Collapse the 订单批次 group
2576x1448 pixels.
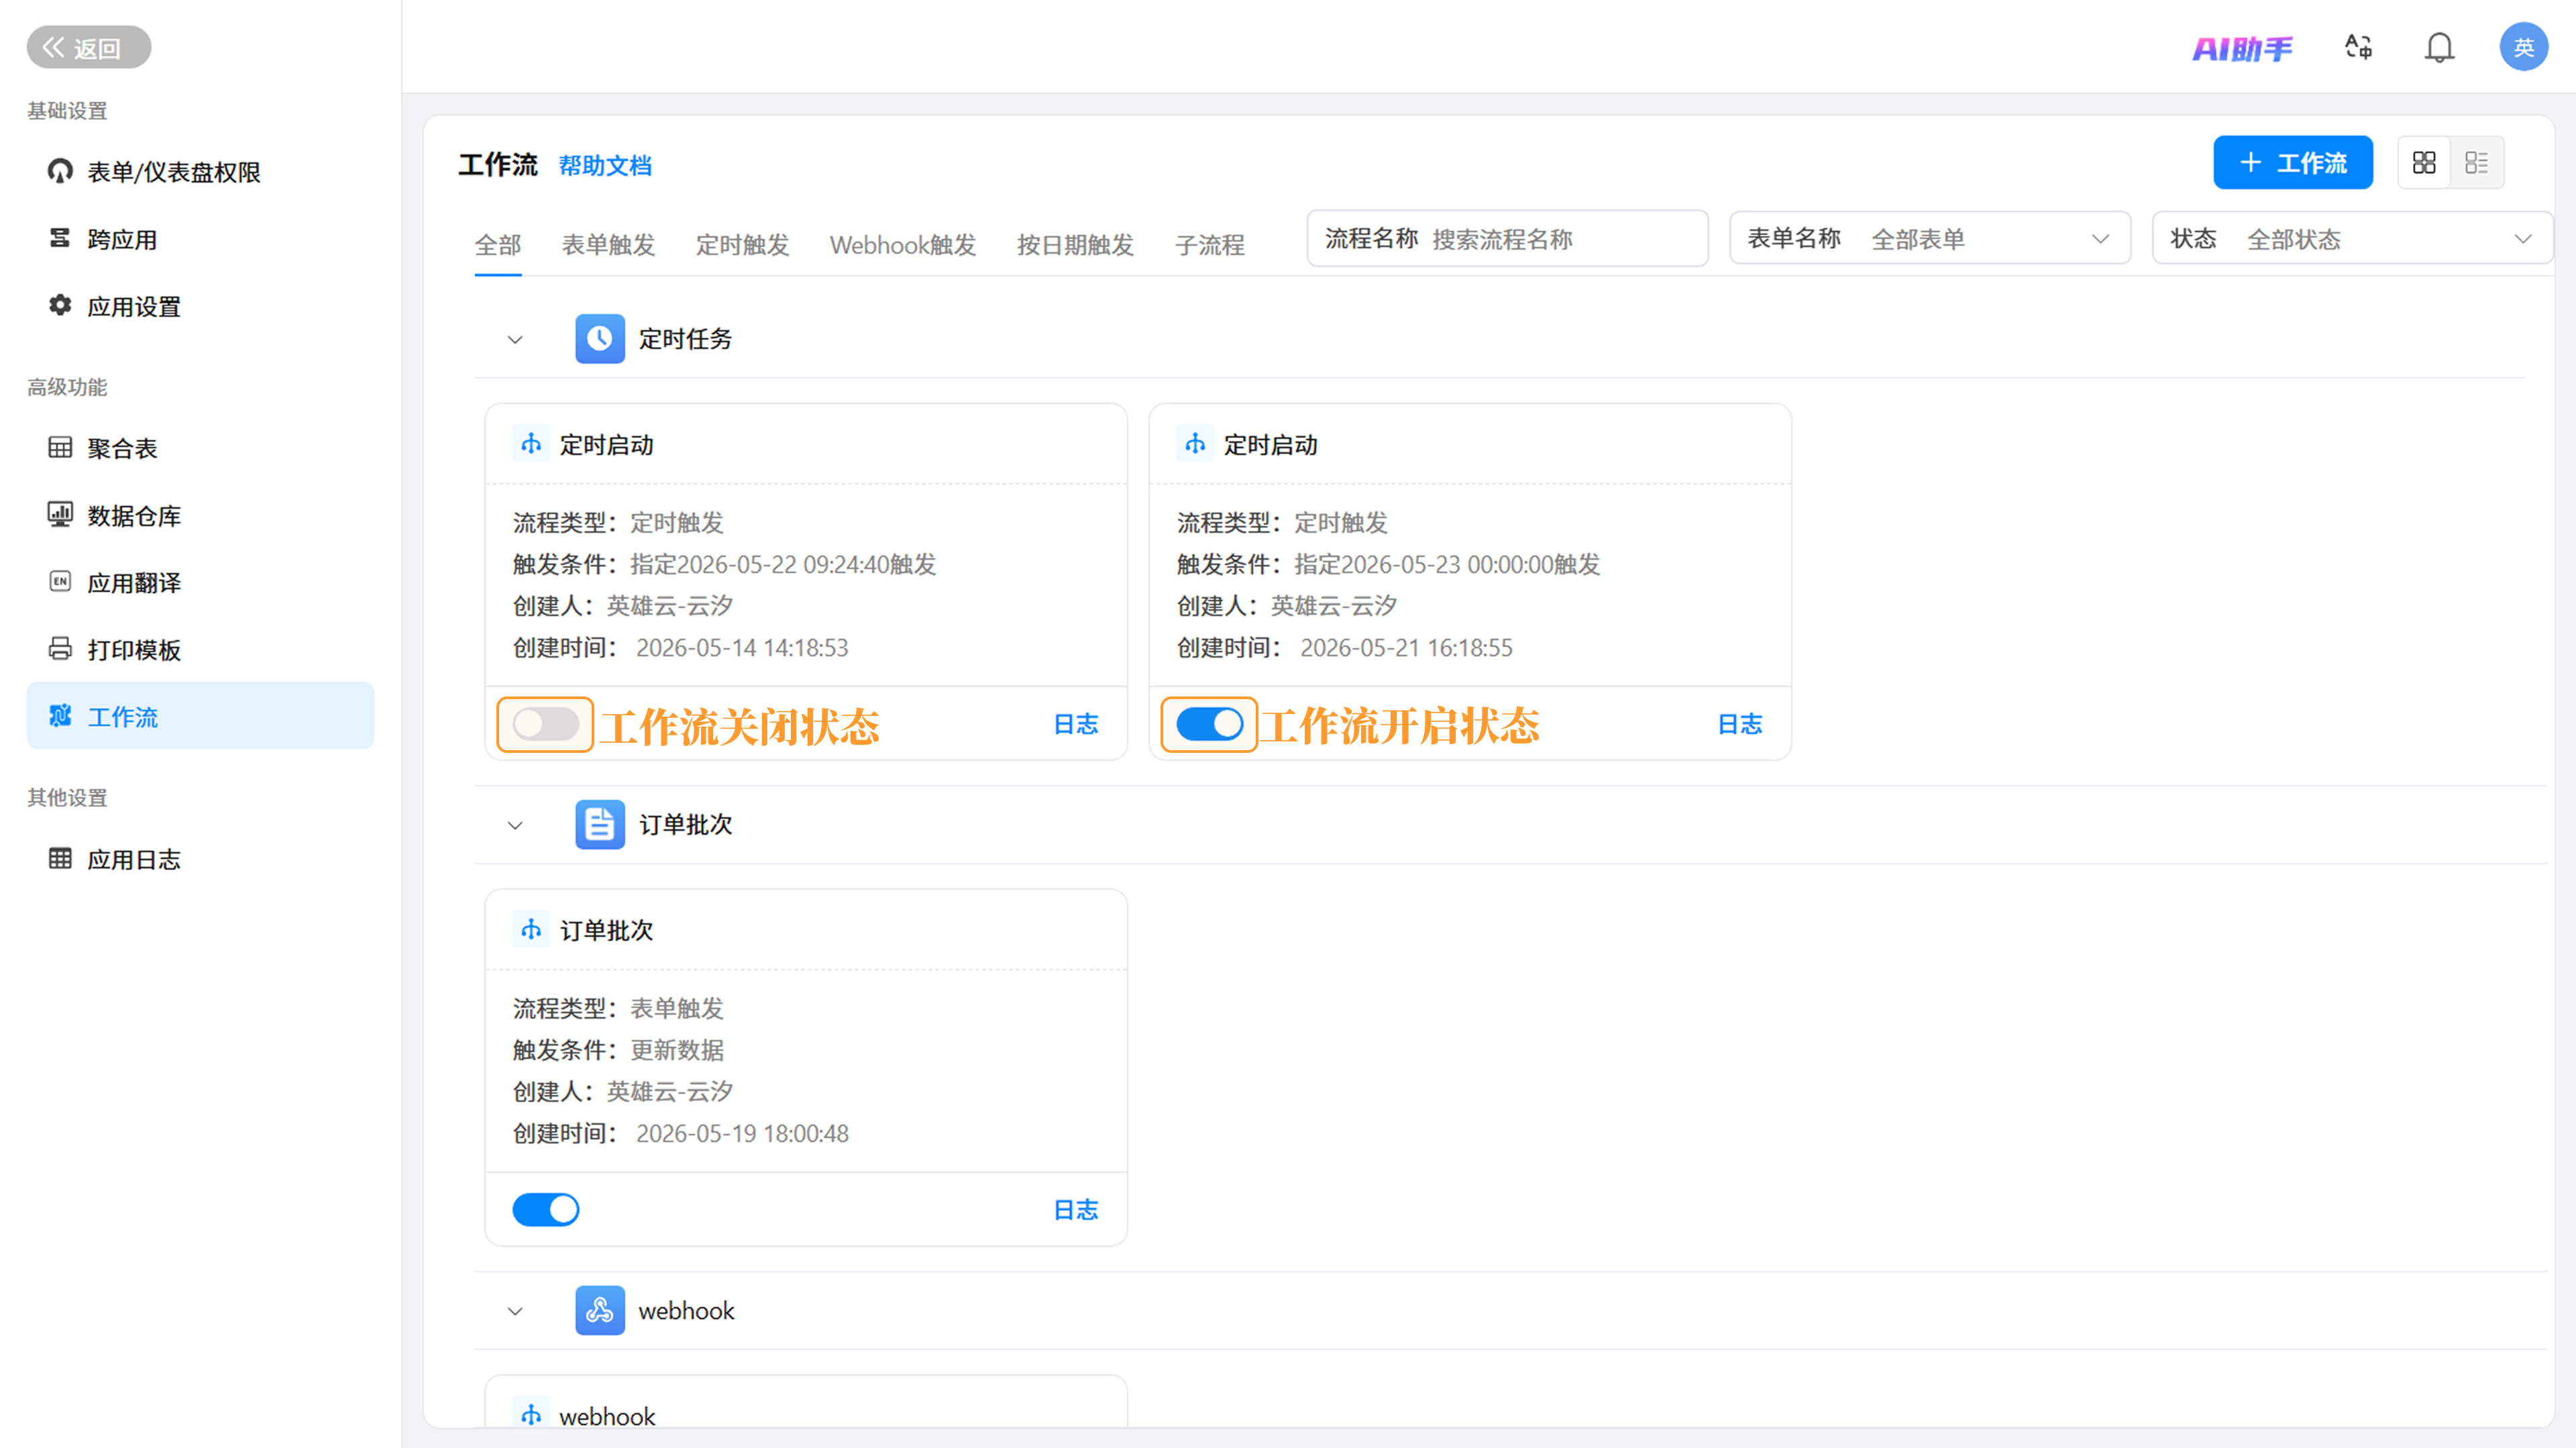coord(515,826)
